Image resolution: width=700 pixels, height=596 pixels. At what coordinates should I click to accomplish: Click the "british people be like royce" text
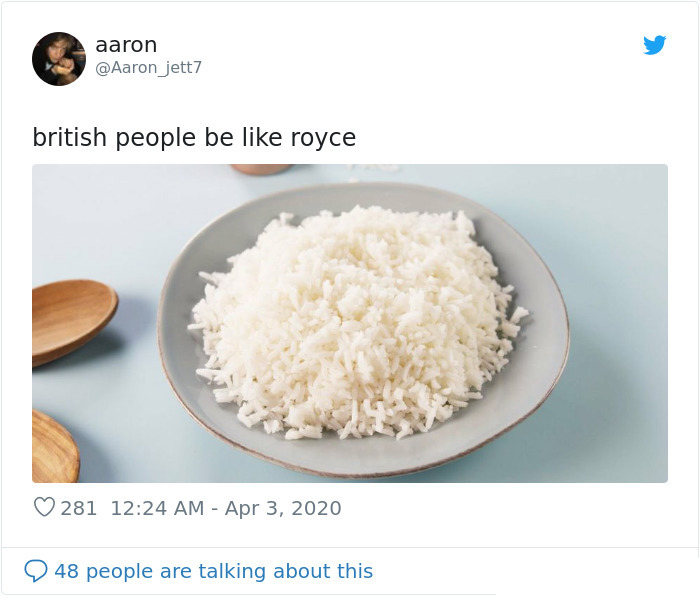point(194,137)
